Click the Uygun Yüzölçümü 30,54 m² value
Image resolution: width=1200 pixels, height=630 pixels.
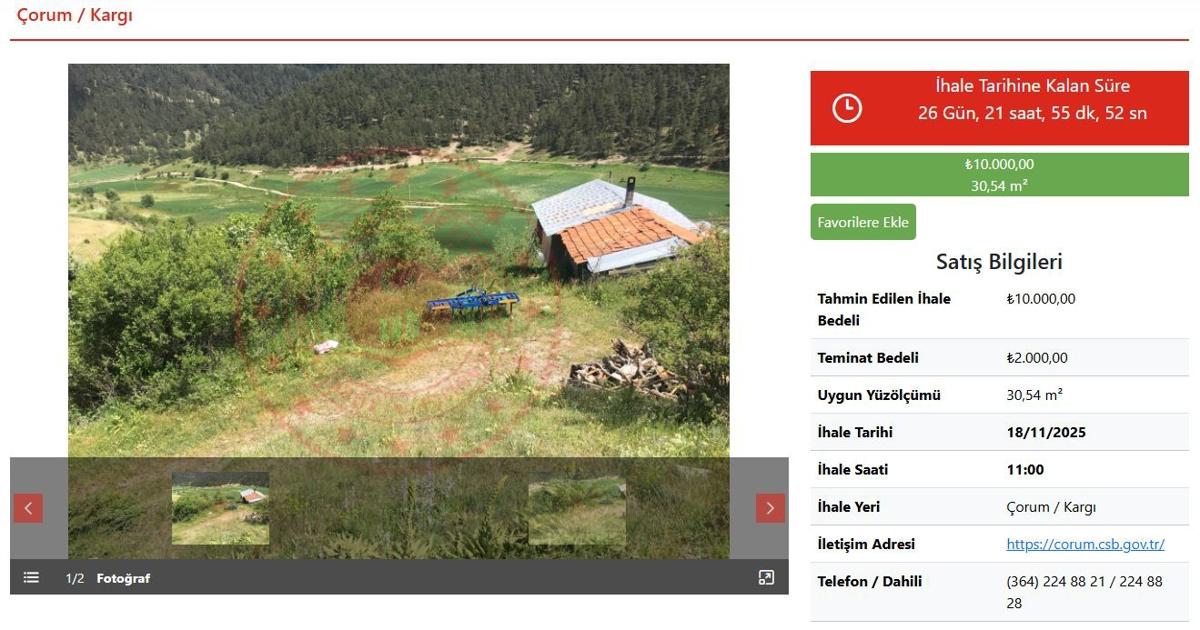pyautogui.click(x=1034, y=395)
